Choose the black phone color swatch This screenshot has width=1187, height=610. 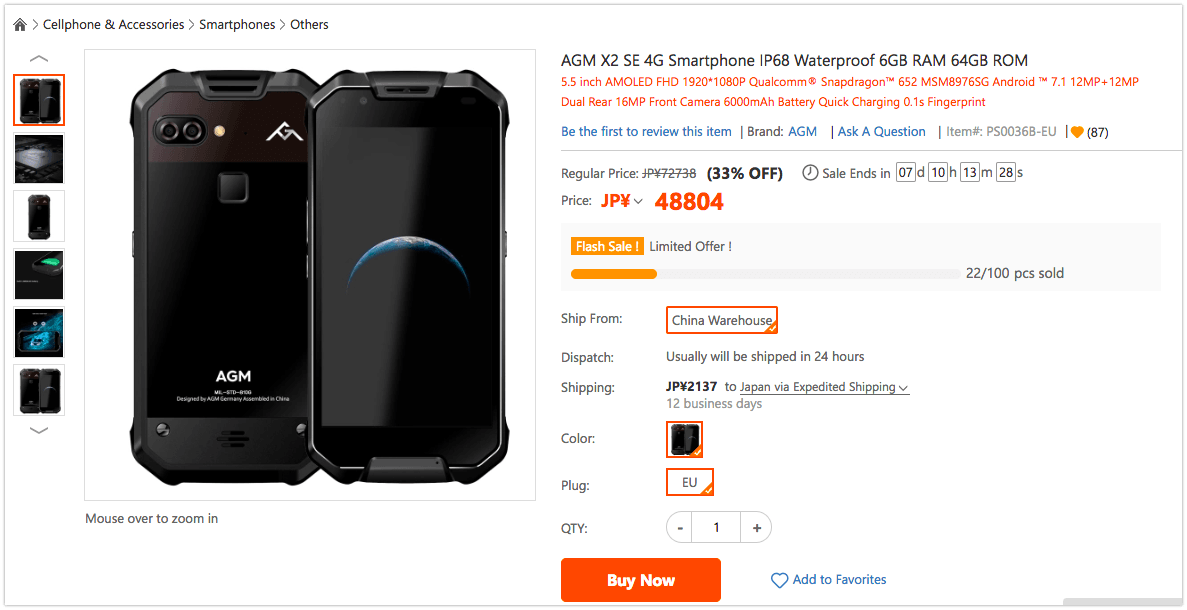coord(685,439)
